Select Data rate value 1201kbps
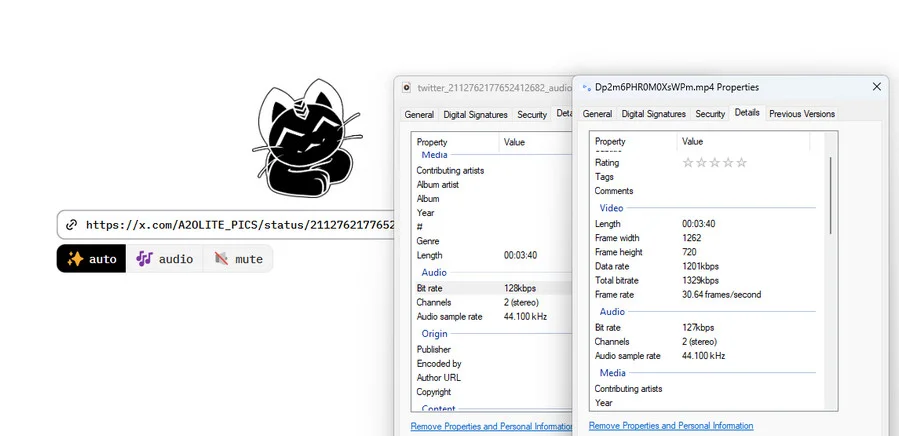This screenshot has width=899, height=436. [x=700, y=266]
